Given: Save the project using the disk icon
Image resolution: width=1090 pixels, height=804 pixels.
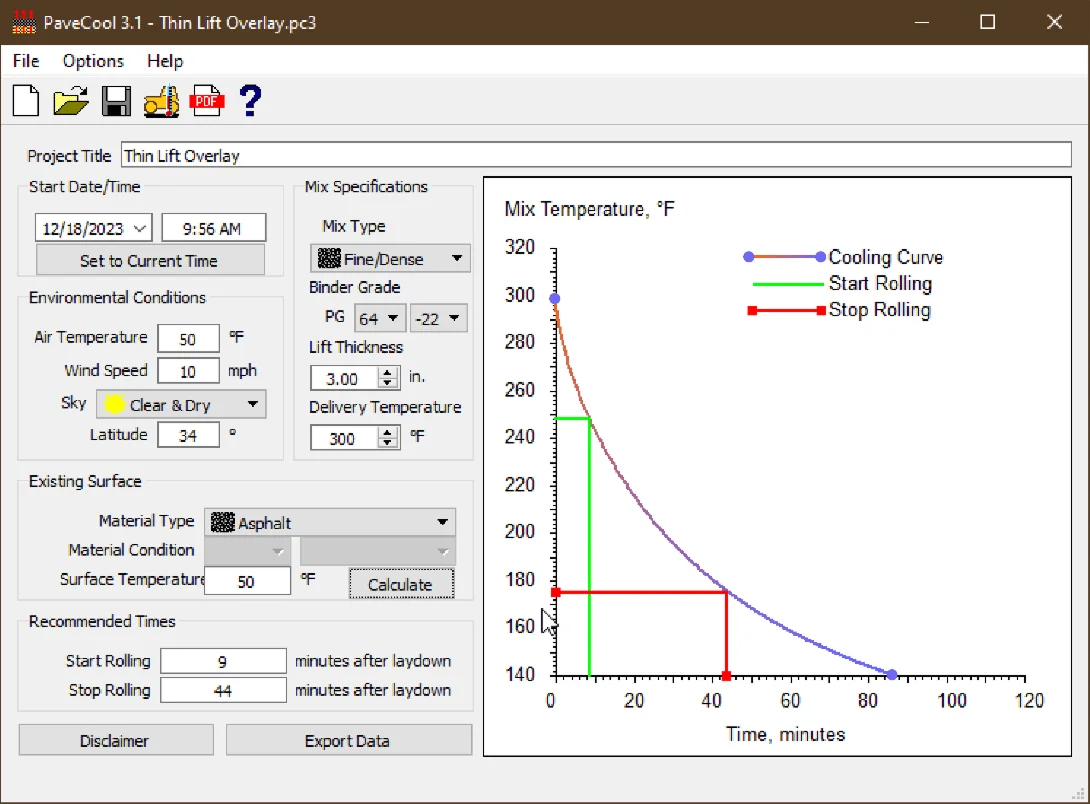Looking at the screenshot, I should (116, 100).
